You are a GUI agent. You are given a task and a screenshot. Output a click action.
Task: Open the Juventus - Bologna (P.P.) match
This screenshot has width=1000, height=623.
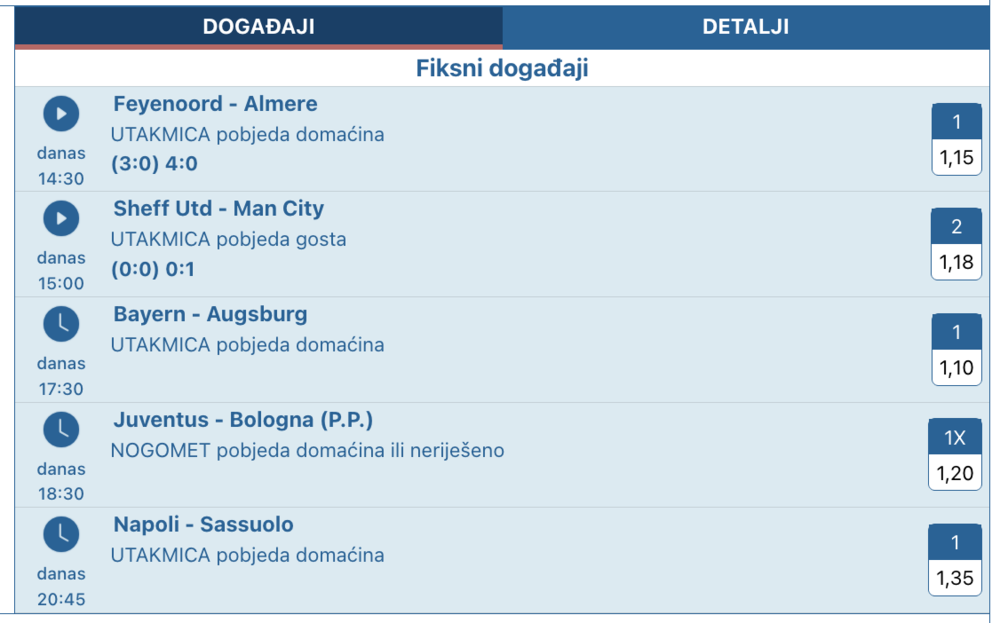click(x=243, y=420)
